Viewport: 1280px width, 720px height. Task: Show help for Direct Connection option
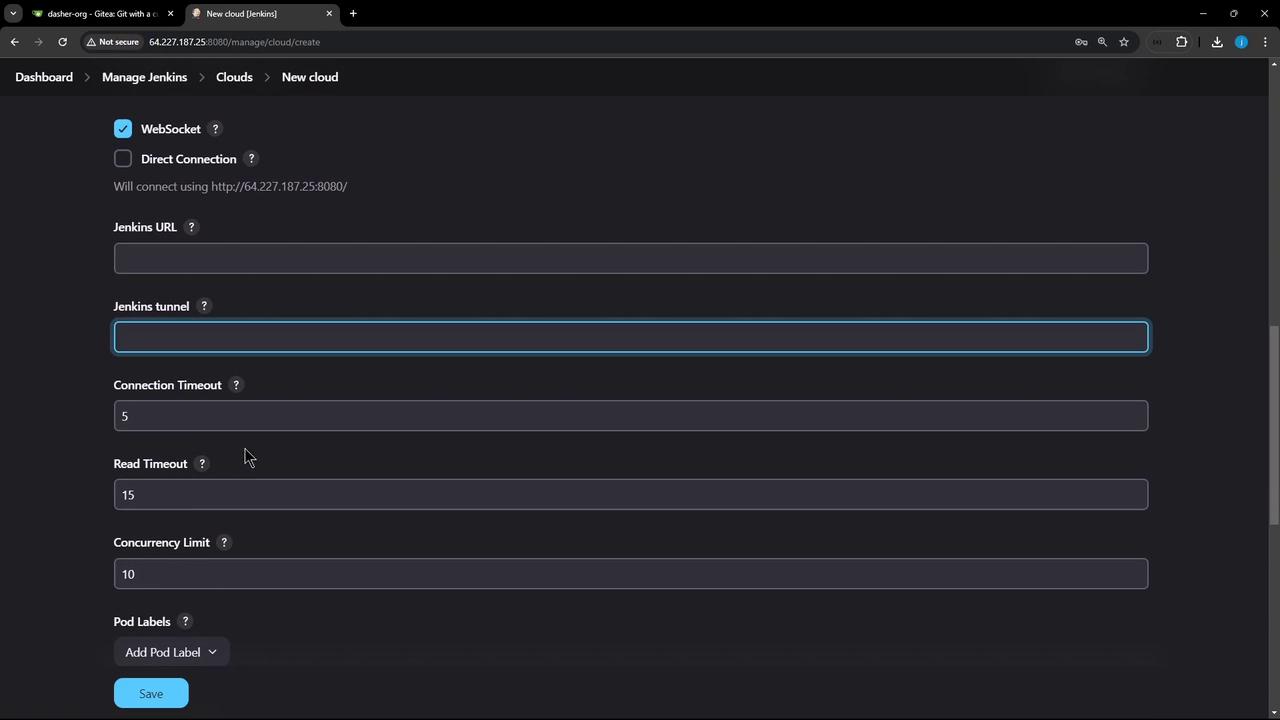coord(251,159)
